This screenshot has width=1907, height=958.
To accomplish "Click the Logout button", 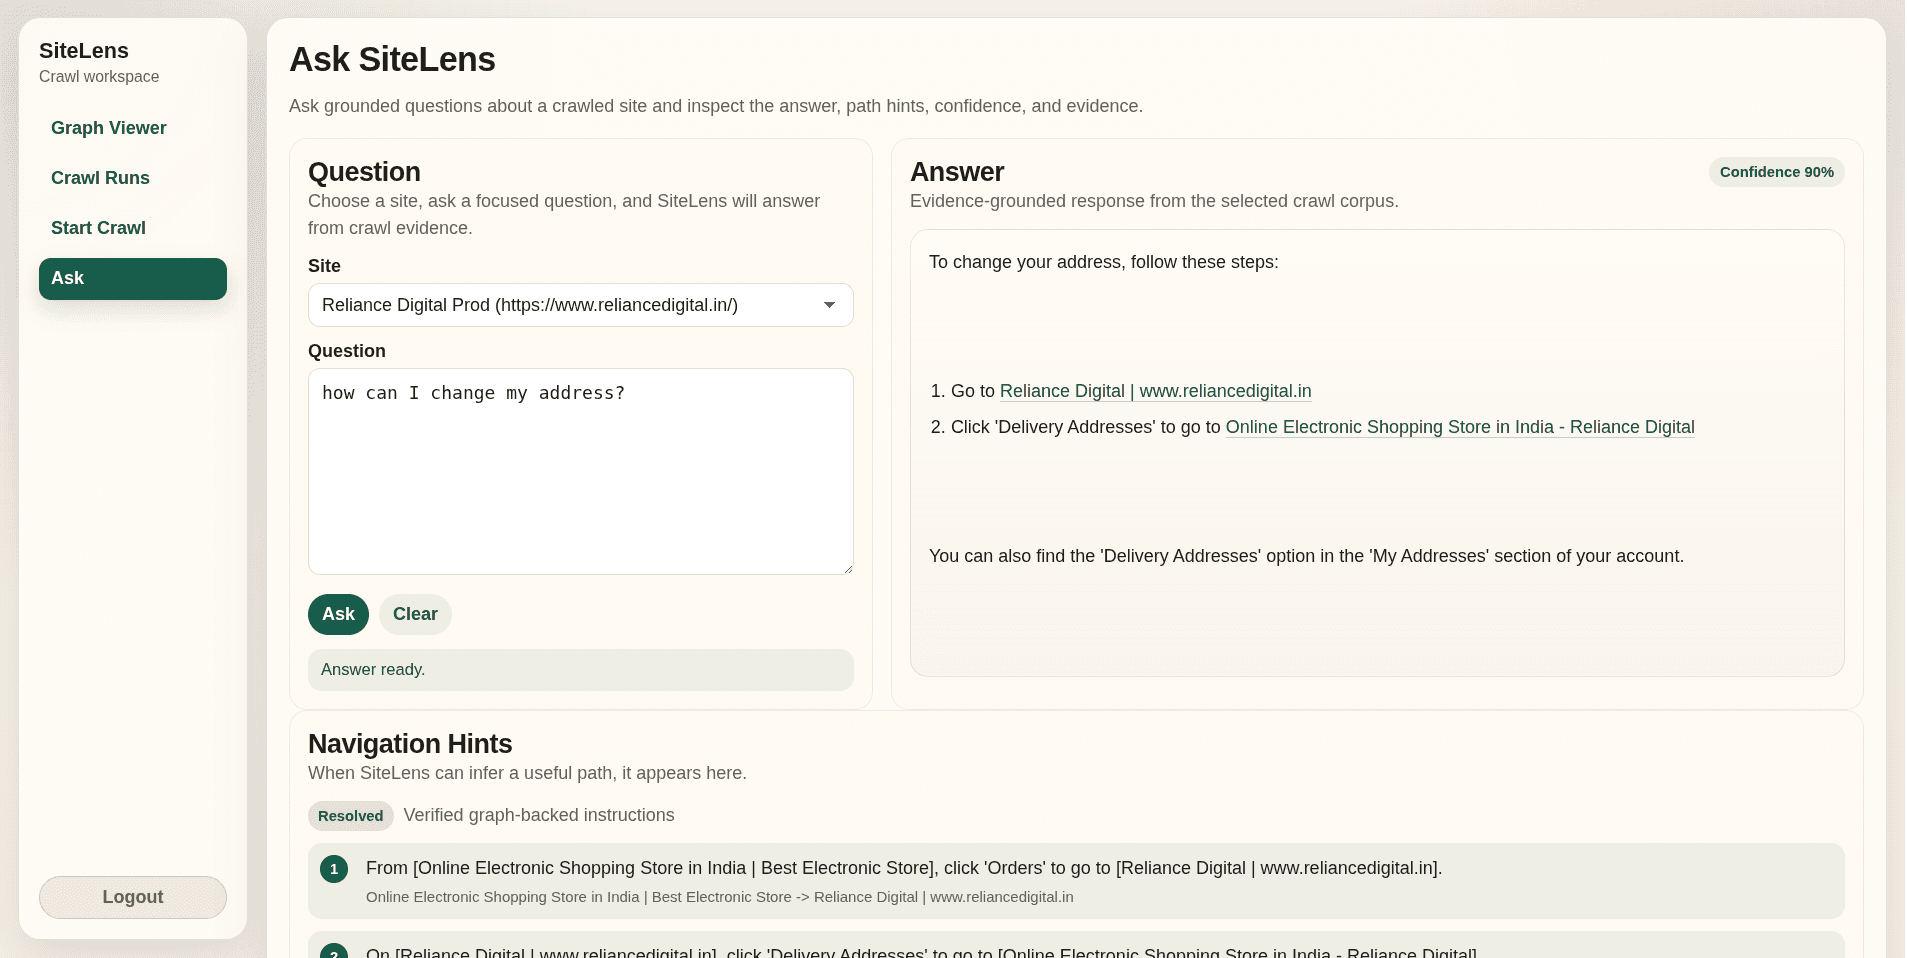I will 133,897.
